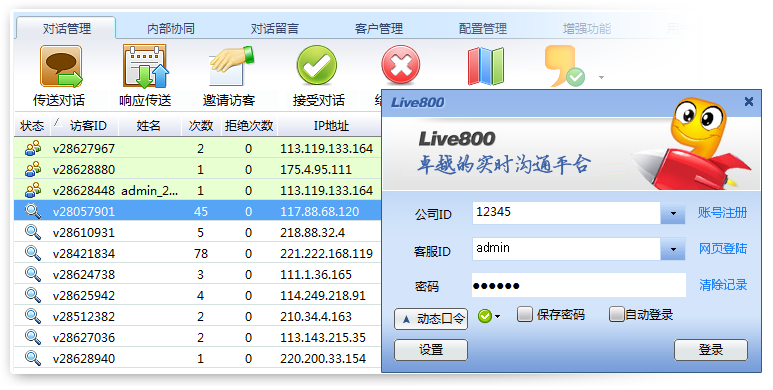Open the dropdown arrow beside yellow chat bubble
Screen dimensions: 773x390
601,77
